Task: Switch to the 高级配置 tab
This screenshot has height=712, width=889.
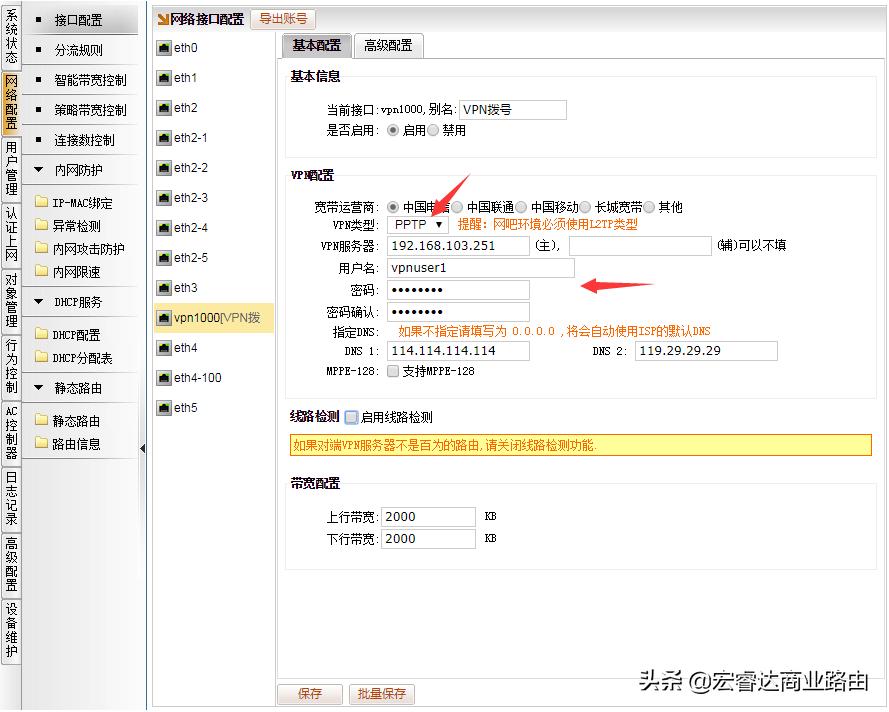Action: click(x=388, y=45)
